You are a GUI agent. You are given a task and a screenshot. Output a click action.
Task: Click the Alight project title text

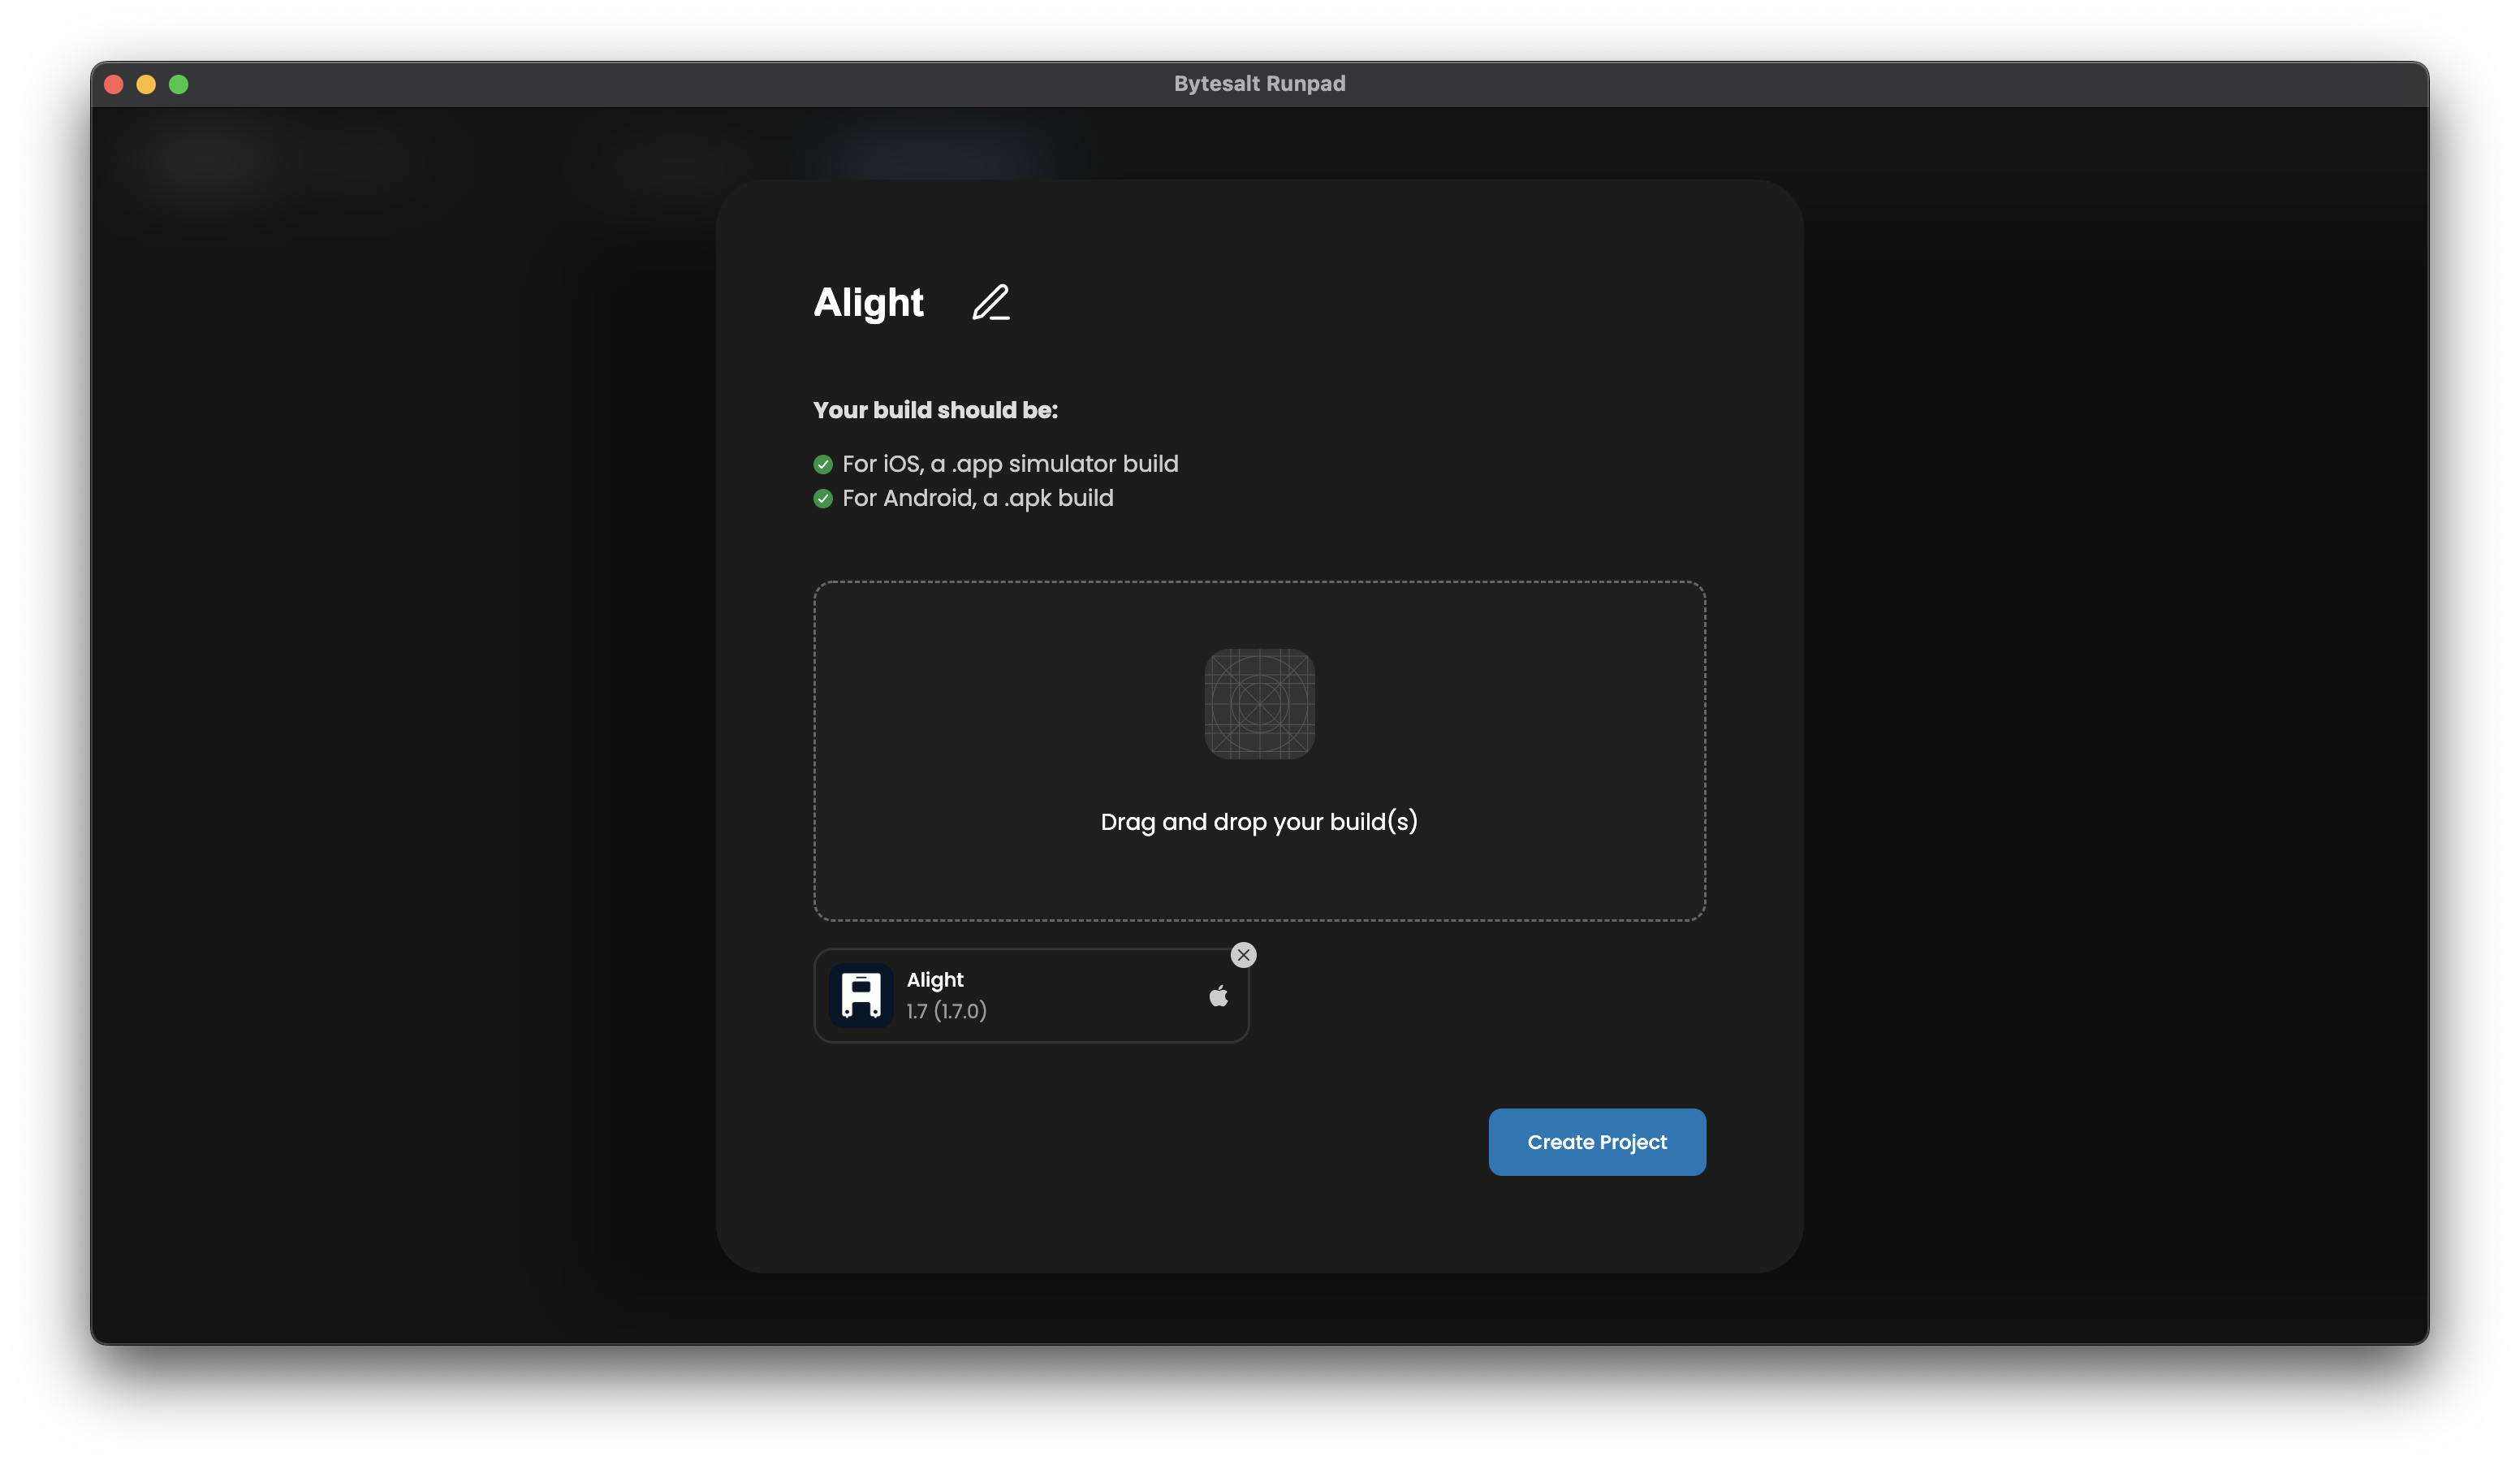point(868,302)
